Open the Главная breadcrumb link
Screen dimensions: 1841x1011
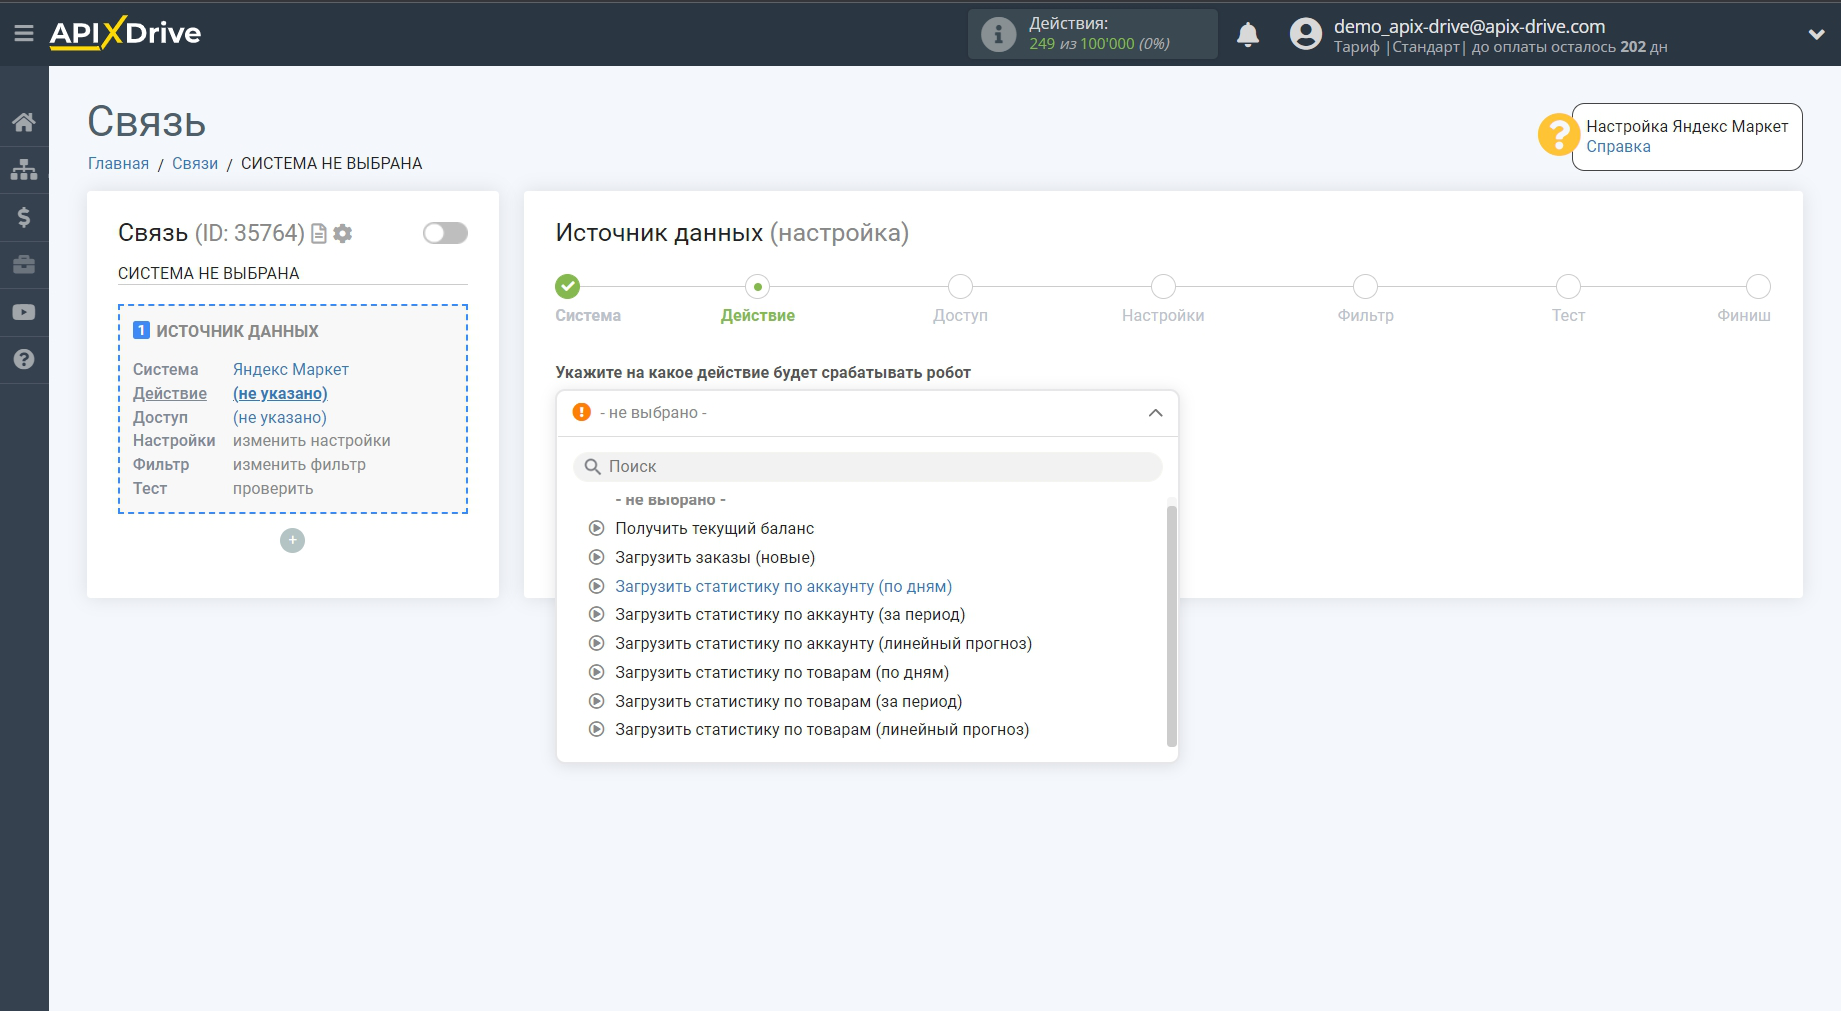coord(118,163)
